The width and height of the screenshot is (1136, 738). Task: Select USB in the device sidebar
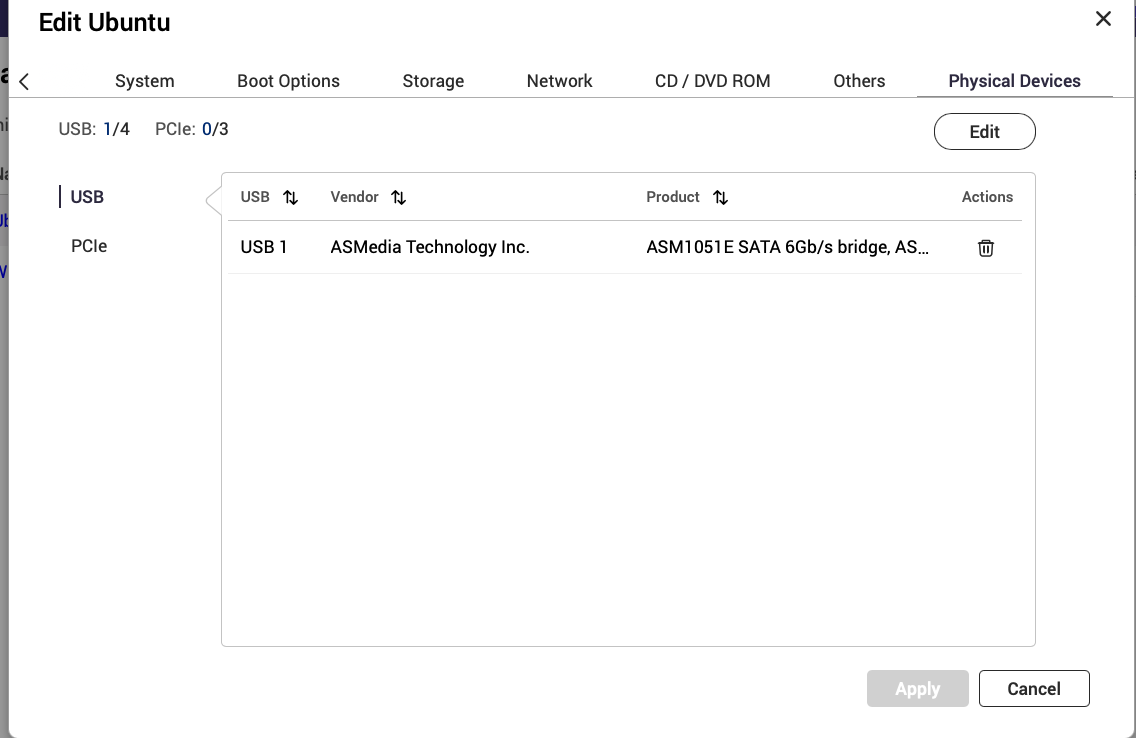(x=87, y=197)
